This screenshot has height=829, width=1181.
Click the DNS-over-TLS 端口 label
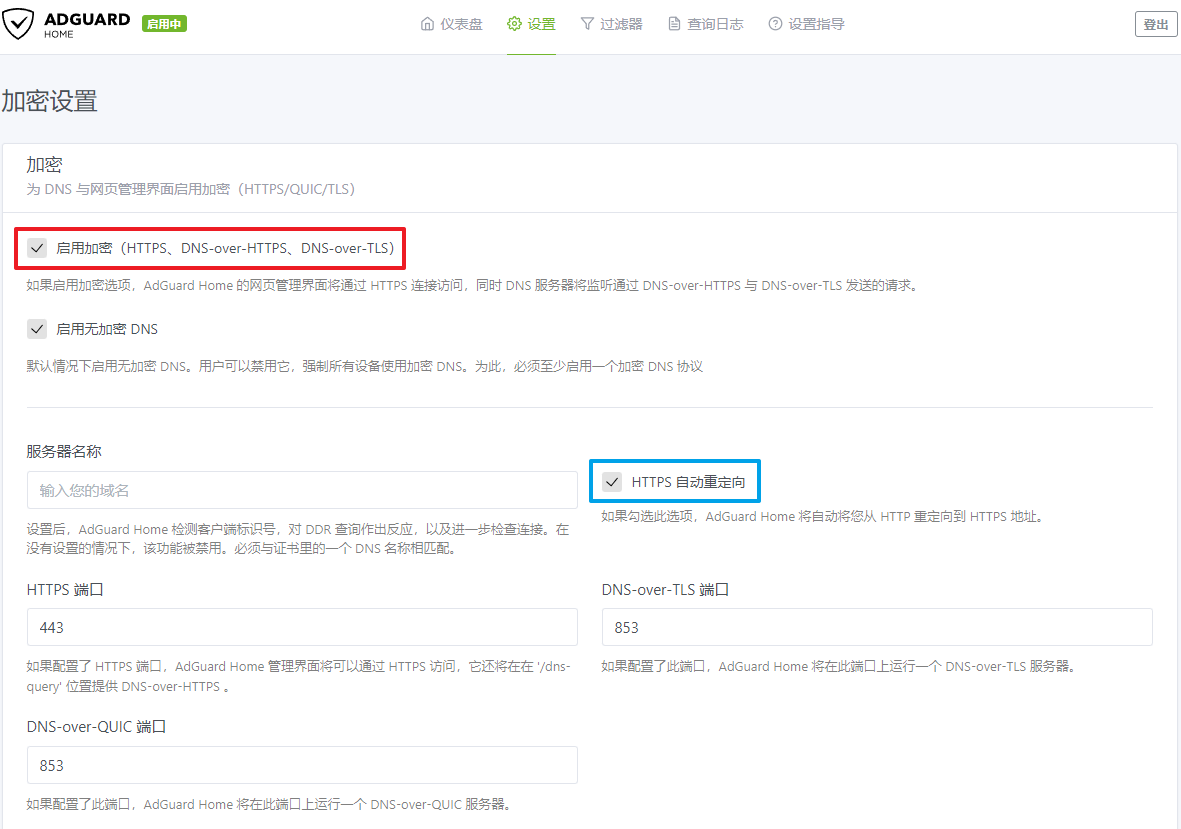click(665, 590)
